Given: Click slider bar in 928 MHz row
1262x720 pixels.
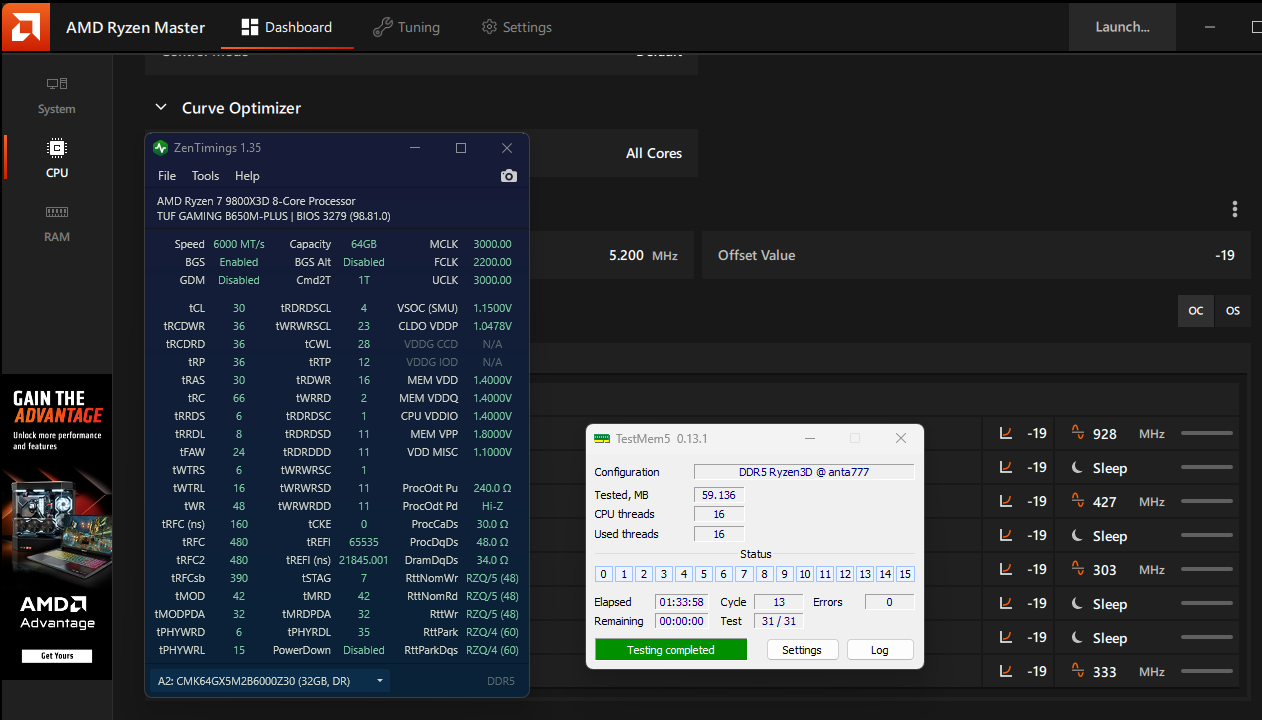Looking at the screenshot, I should 1207,433.
